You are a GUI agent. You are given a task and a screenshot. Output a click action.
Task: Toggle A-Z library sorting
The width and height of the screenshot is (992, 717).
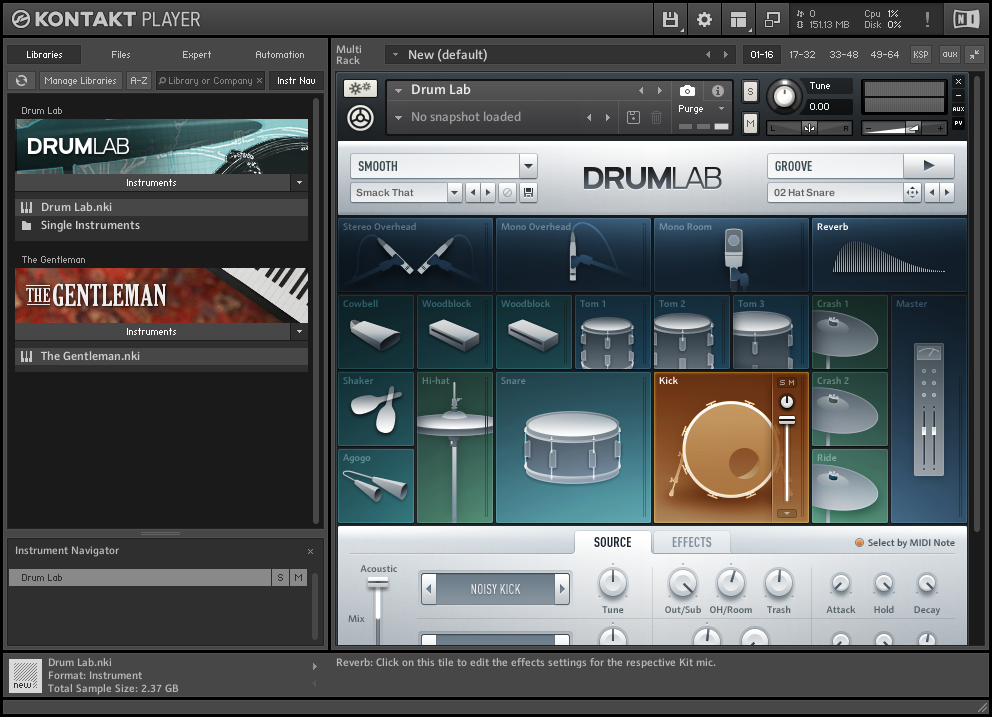(x=139, y=80)
